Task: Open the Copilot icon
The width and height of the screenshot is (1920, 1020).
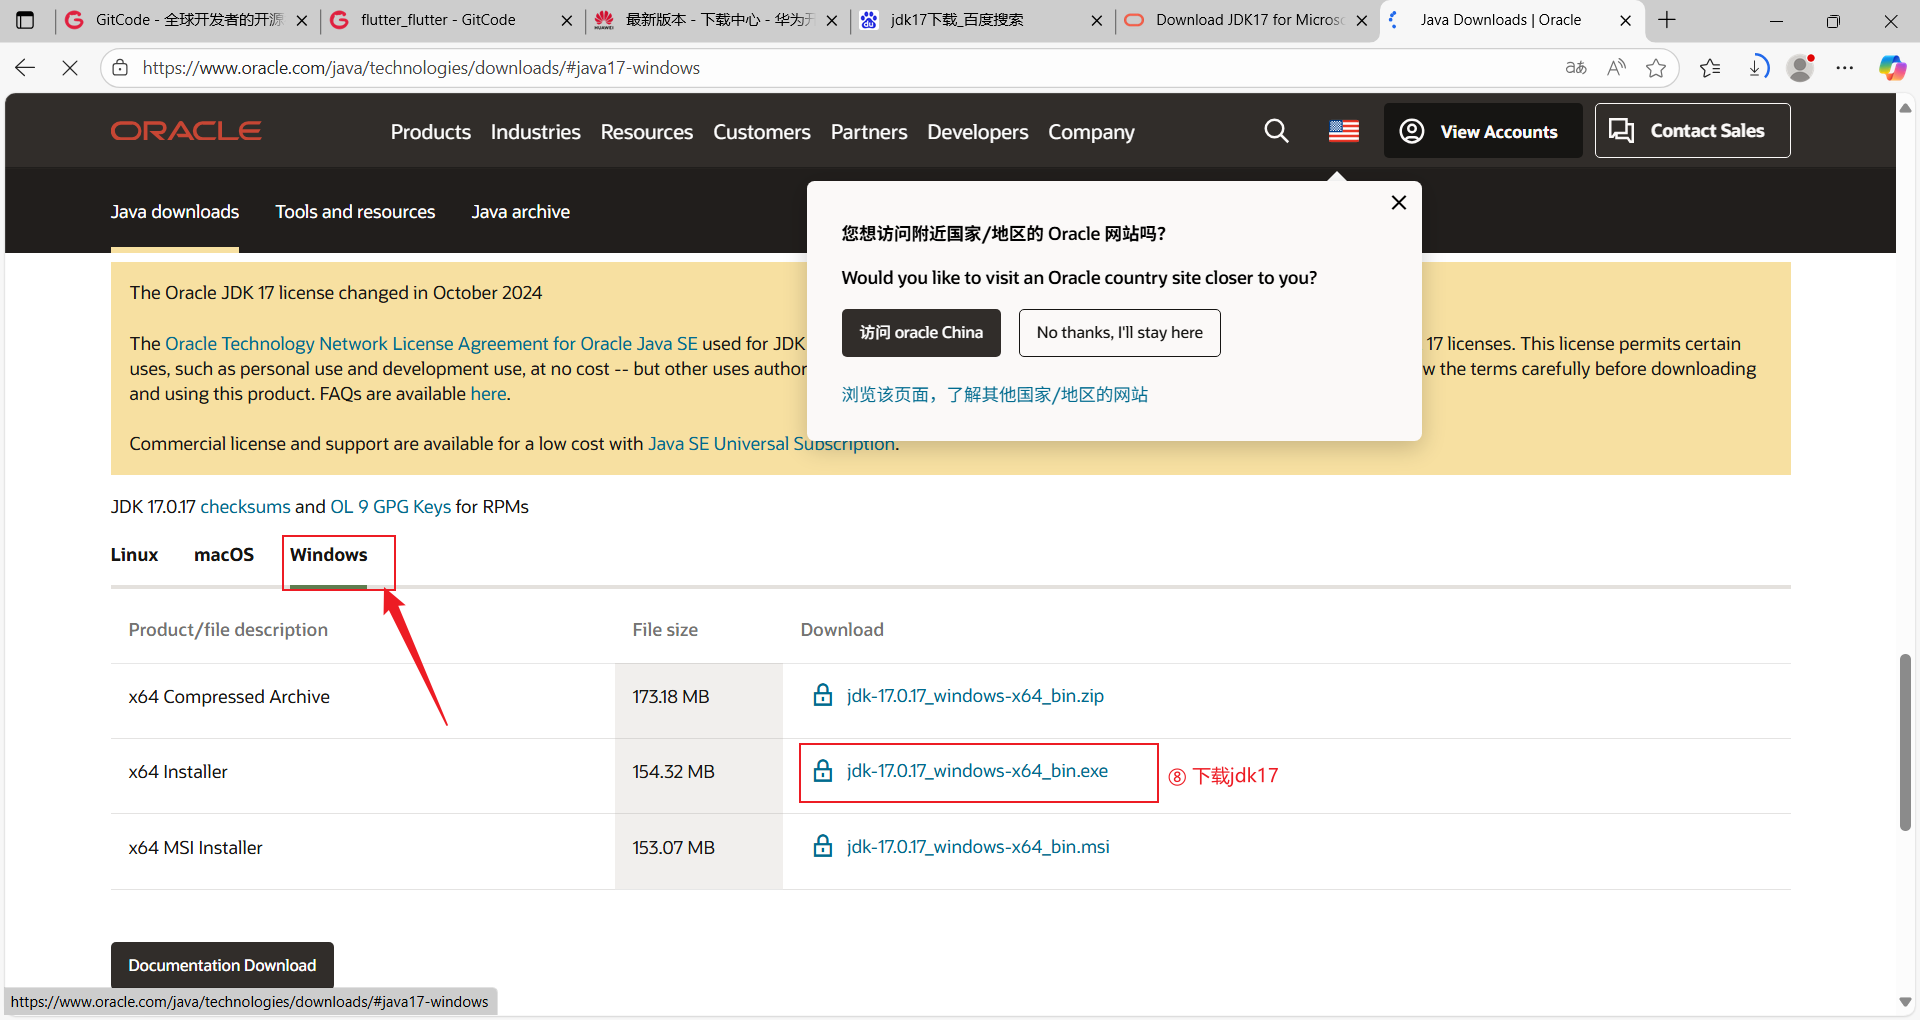Action: (1892, 68)
